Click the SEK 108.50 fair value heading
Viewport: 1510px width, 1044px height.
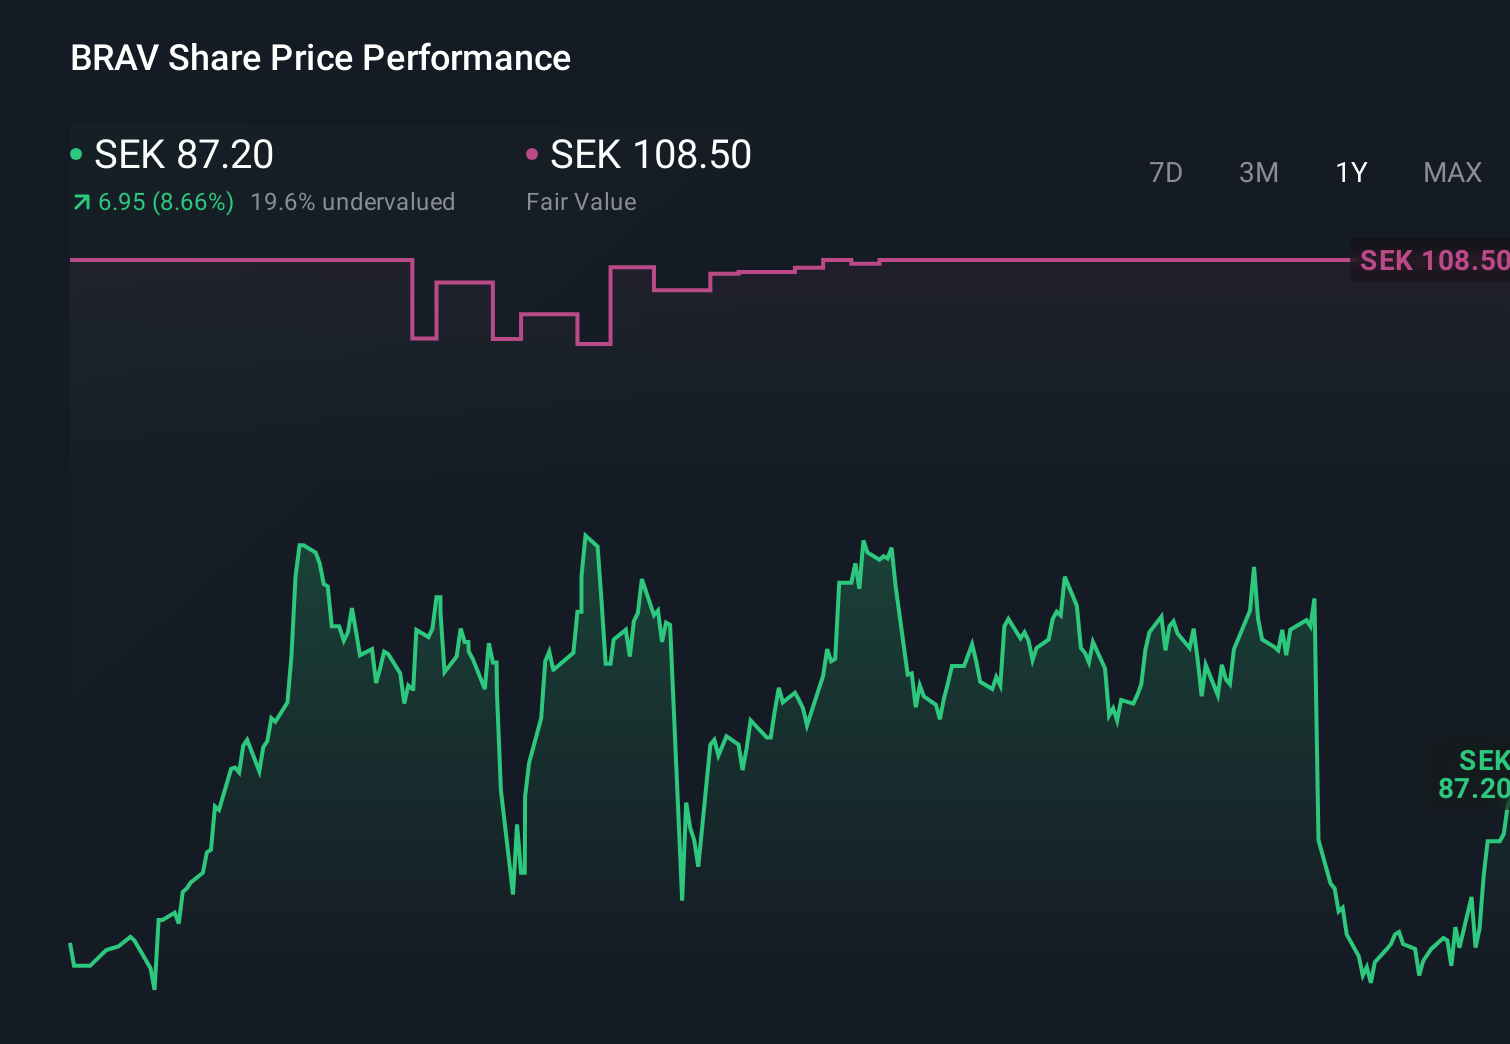point(651,155)
